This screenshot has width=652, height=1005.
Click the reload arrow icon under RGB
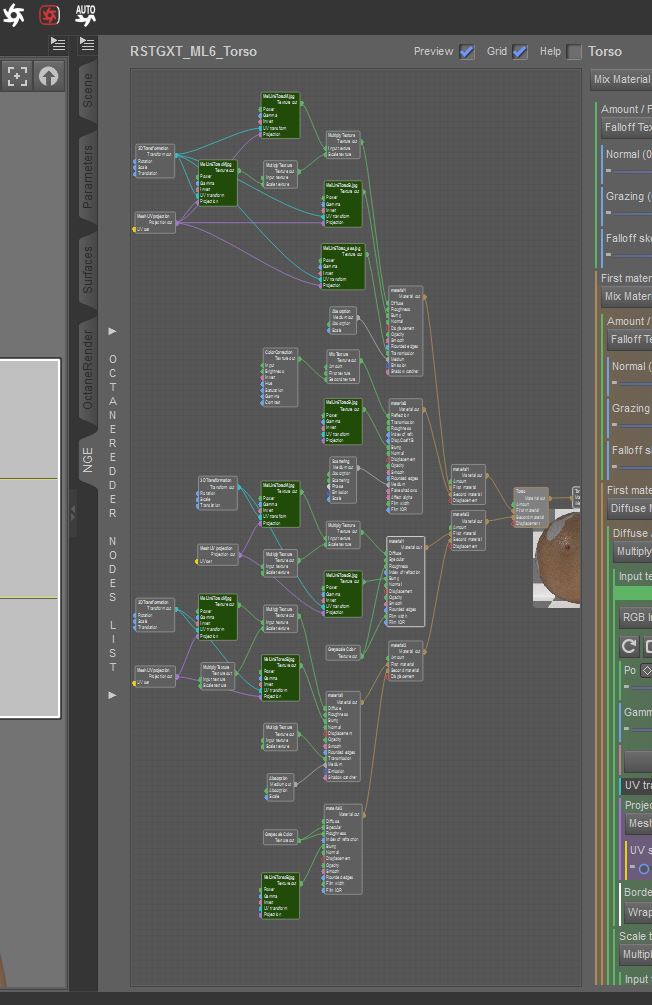(629, 645)
